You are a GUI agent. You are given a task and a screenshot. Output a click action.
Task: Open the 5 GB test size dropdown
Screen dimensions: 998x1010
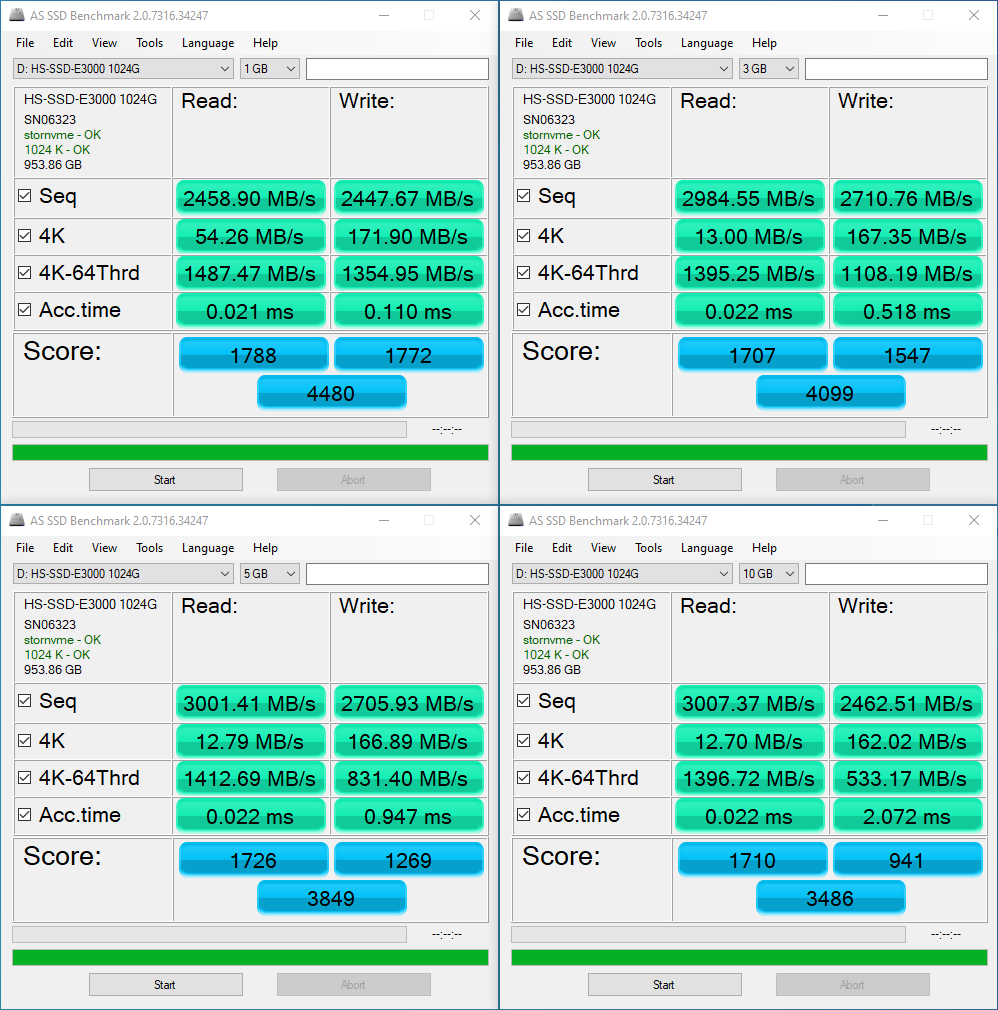[x=270, y=574]
